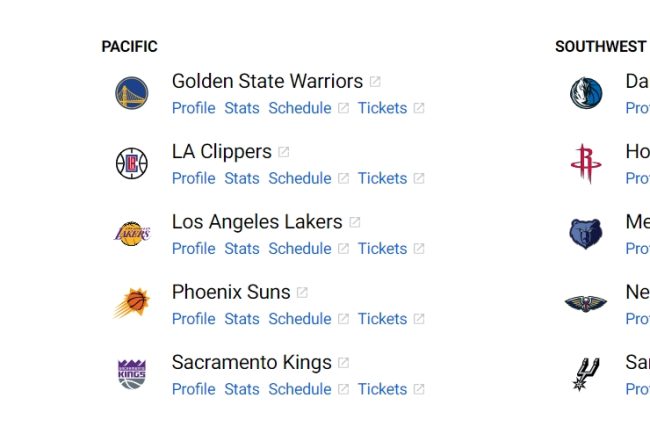Click the Dallas Mavericks logo
Viewport: 650px width, 434px height.
point(586,93)
